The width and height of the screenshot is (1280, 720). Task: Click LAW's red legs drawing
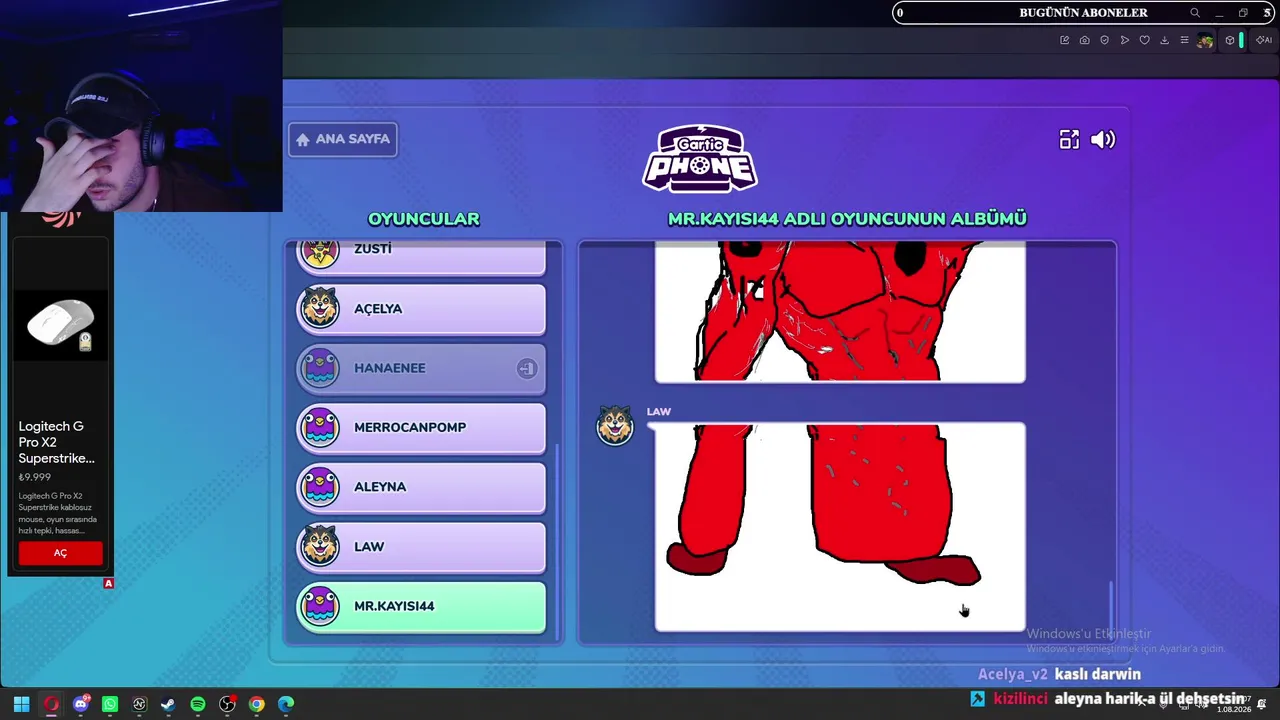coord(840,527)
